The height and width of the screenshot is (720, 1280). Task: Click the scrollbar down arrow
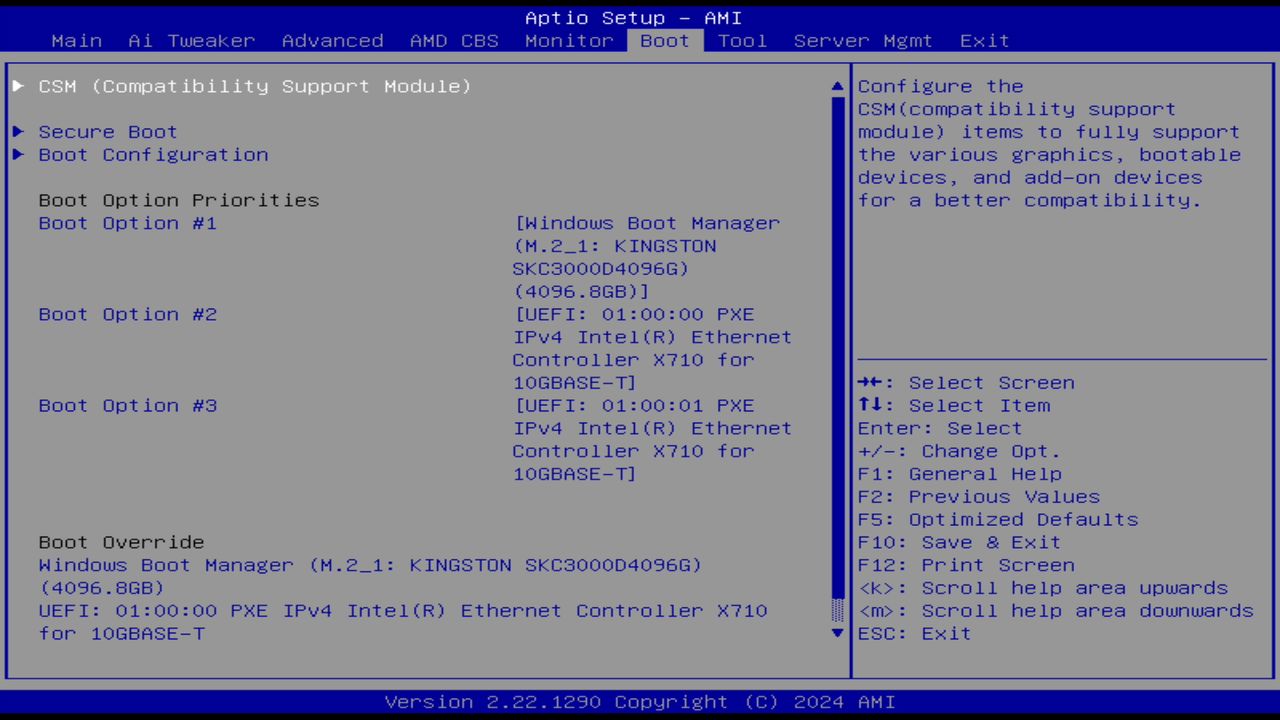tap(838, 632)
